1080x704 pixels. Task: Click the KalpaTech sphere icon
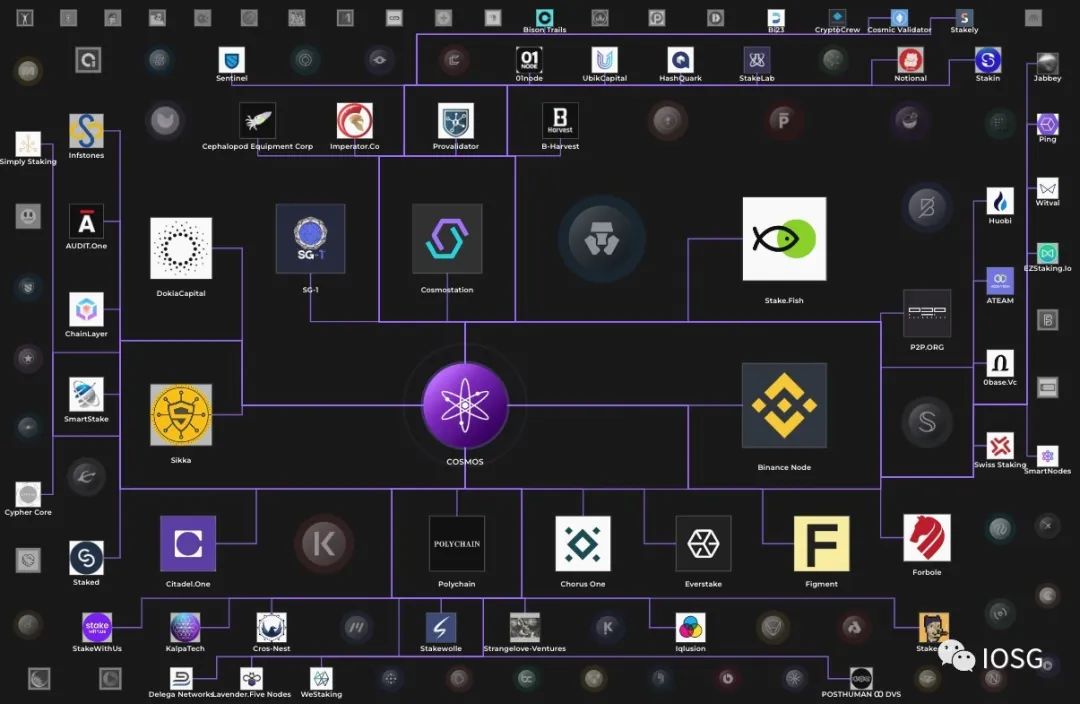[x=185, y=628]
